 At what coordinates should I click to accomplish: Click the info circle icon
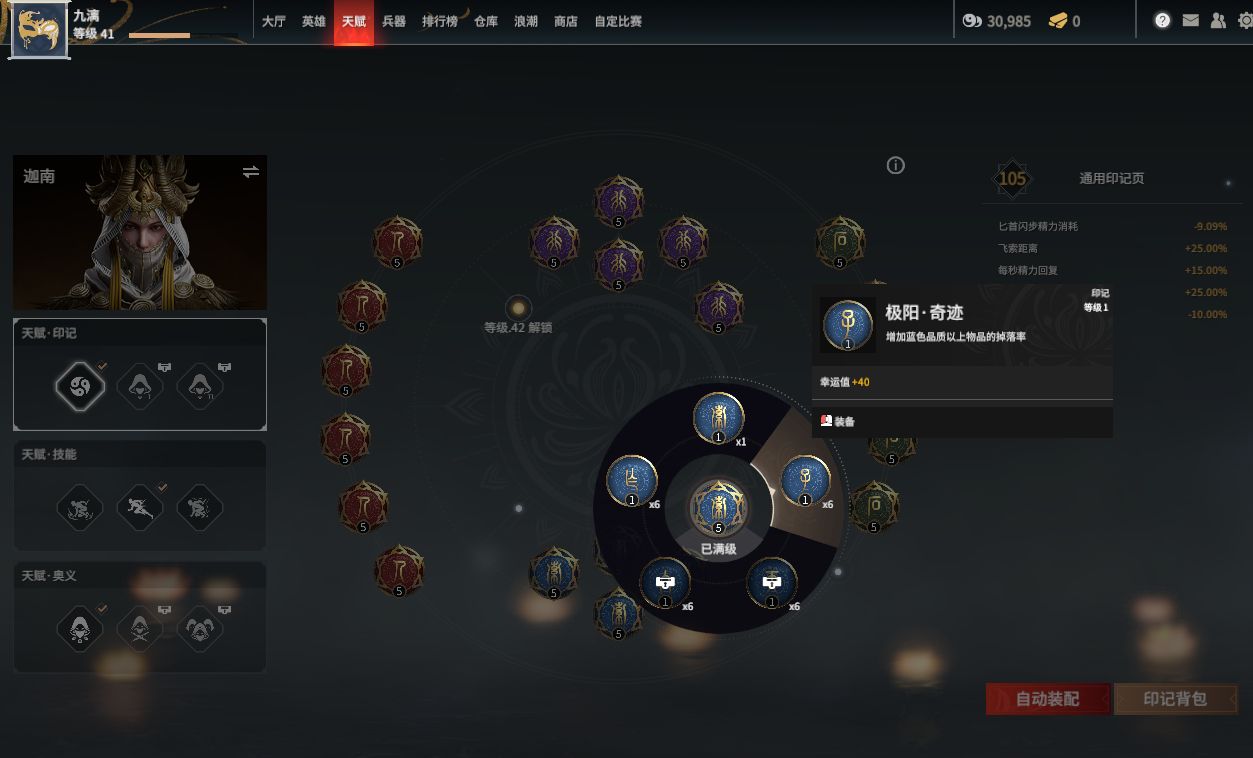[x=896, y=165]
